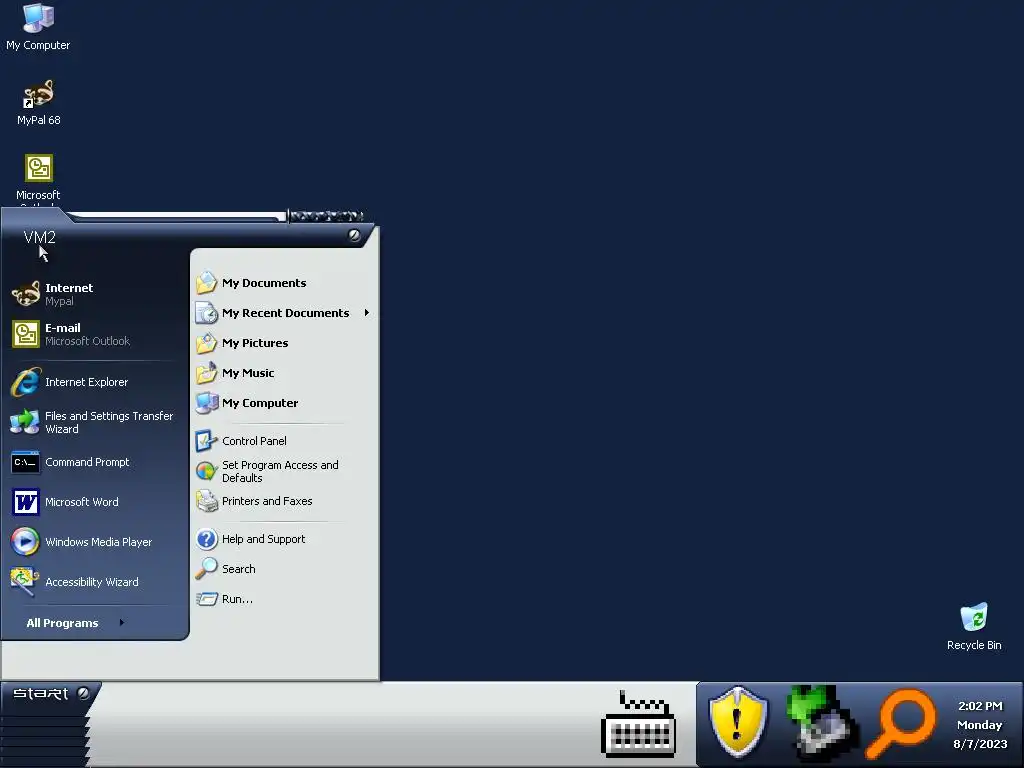Click the My Pictures folder icon
Screen dimensions: 1024x768
click(206, 343)
